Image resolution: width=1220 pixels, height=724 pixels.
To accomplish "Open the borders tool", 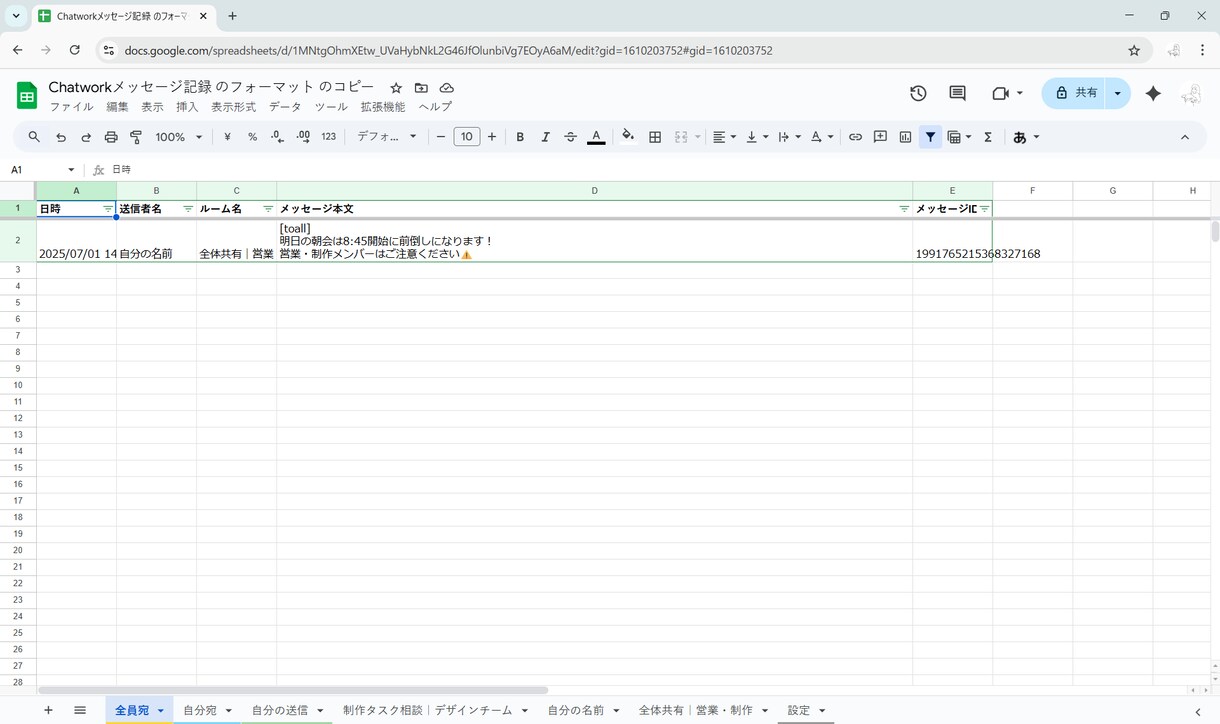I will (655, 137).
